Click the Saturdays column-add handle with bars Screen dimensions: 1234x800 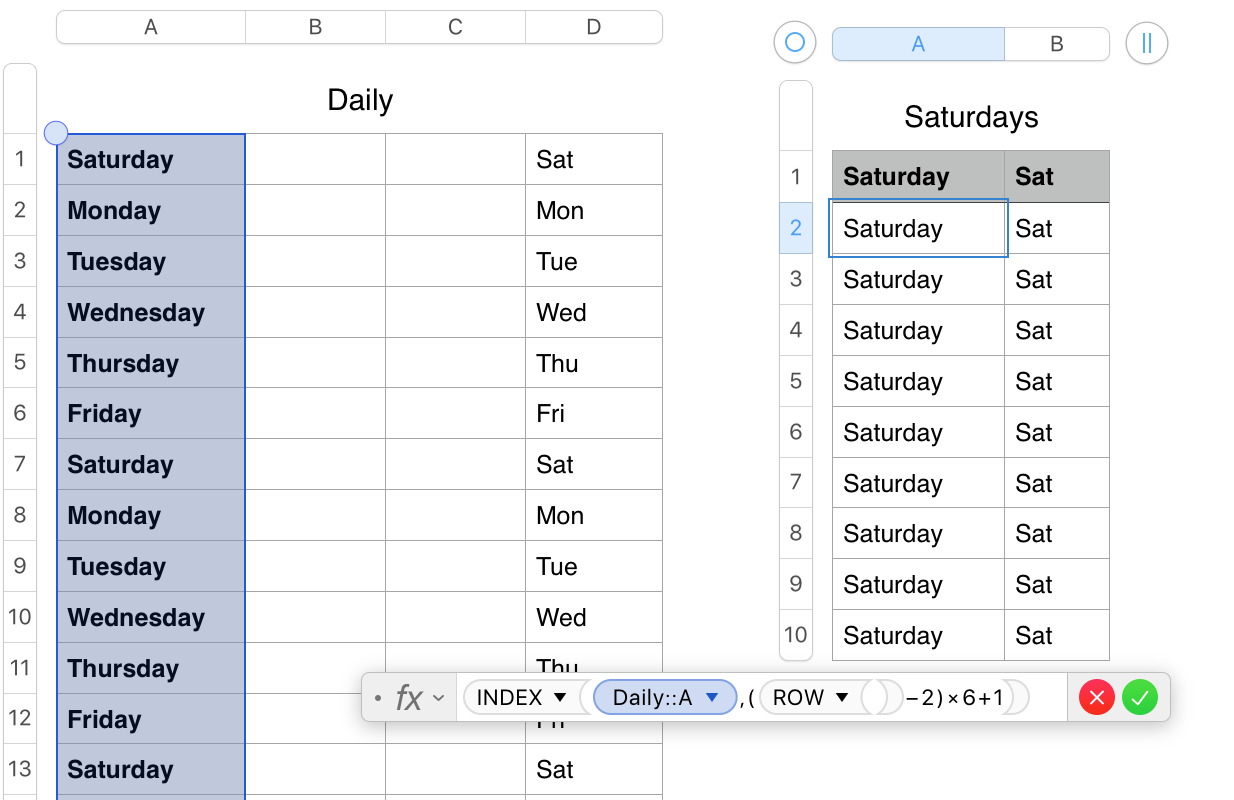1146,43
